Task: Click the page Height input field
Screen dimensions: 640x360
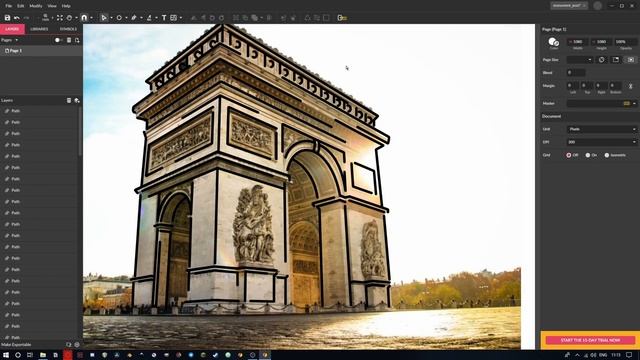Action: click(601, 42)
